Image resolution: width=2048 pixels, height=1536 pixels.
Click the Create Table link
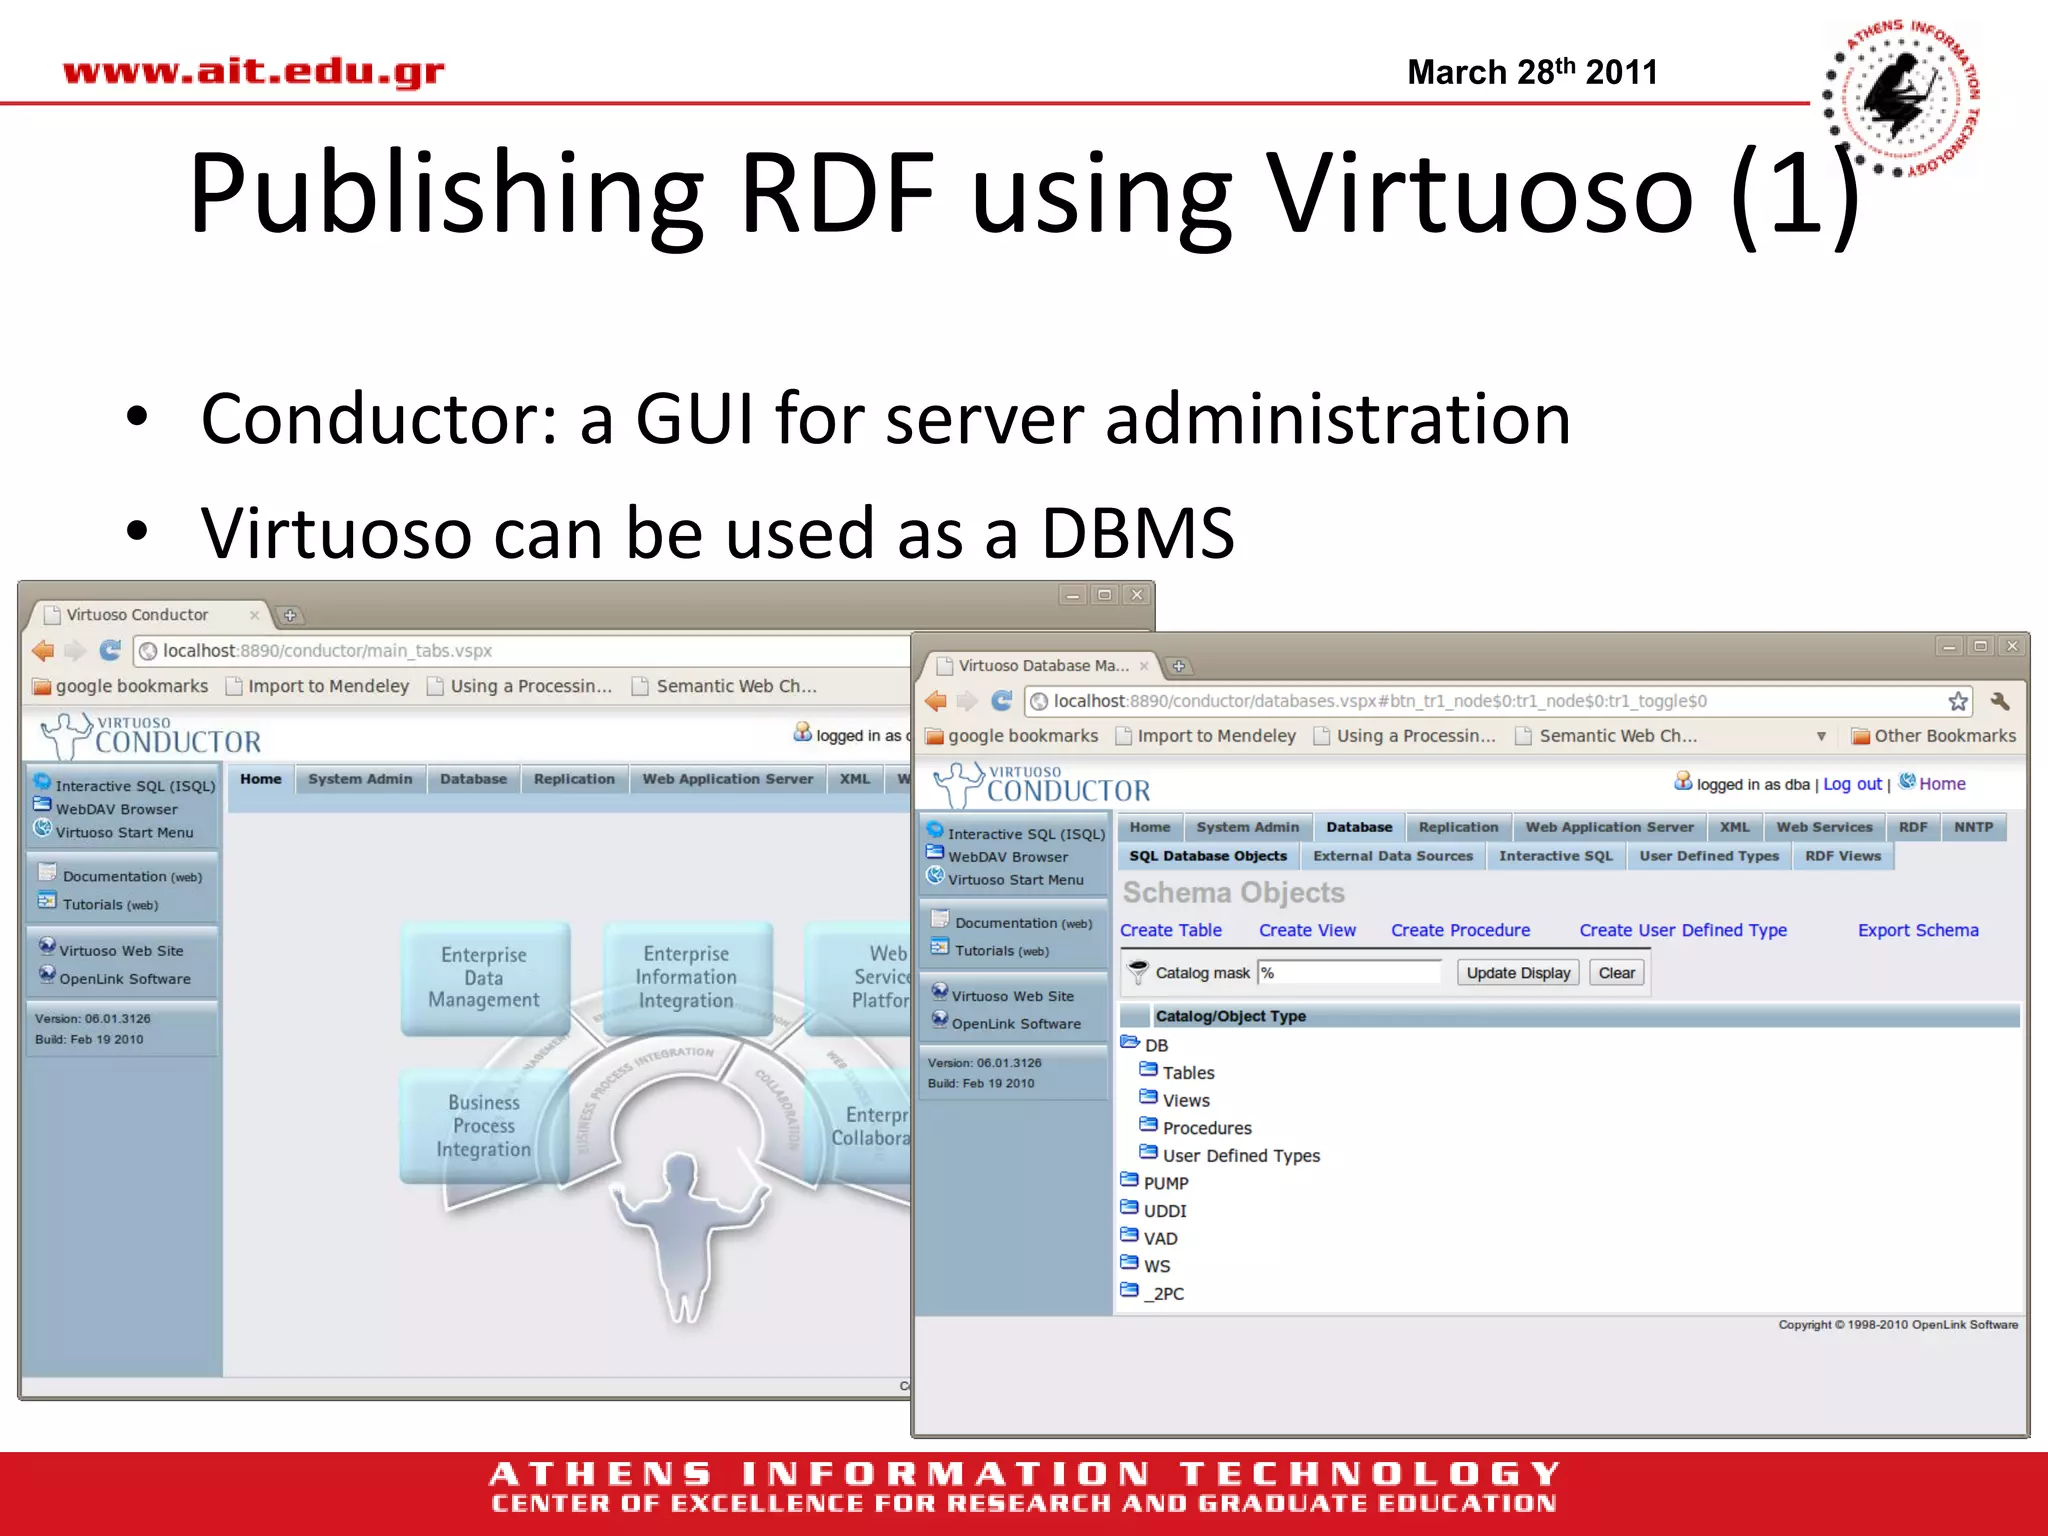point(1170,930)
